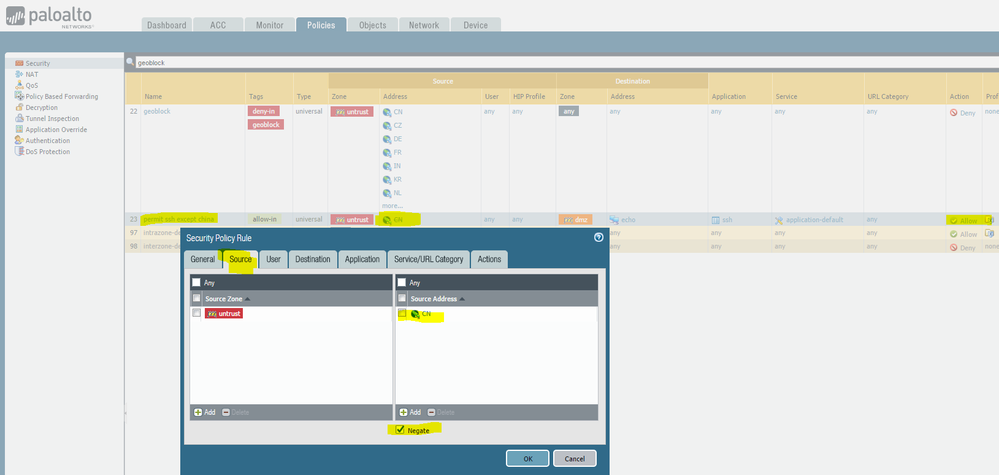
Task: Toggle the Source Zone header select-all checkbox
Action: pos(196,298)
